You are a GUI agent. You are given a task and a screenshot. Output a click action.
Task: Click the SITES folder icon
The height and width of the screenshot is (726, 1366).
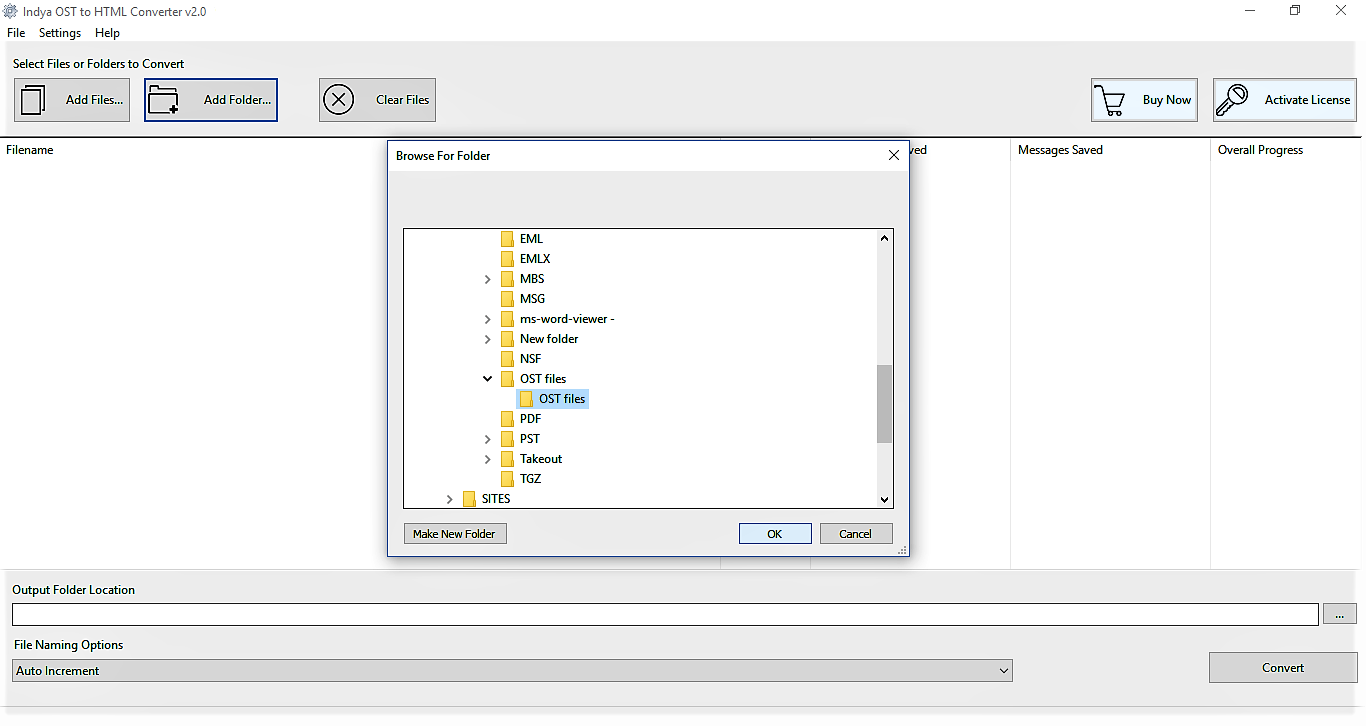pyautogui.click(x=469, y=499)
